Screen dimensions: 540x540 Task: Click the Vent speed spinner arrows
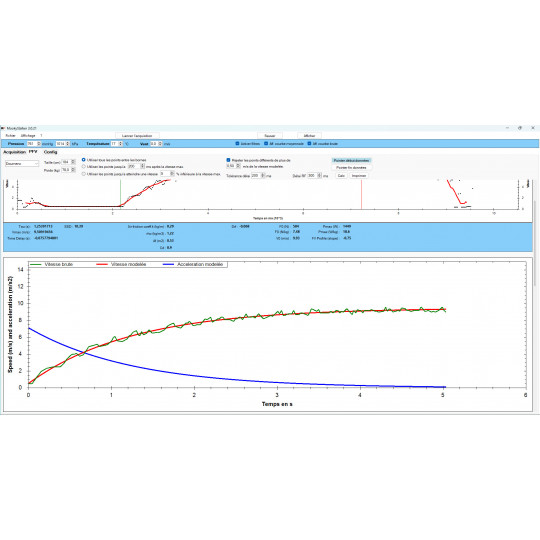click(160, 144)
